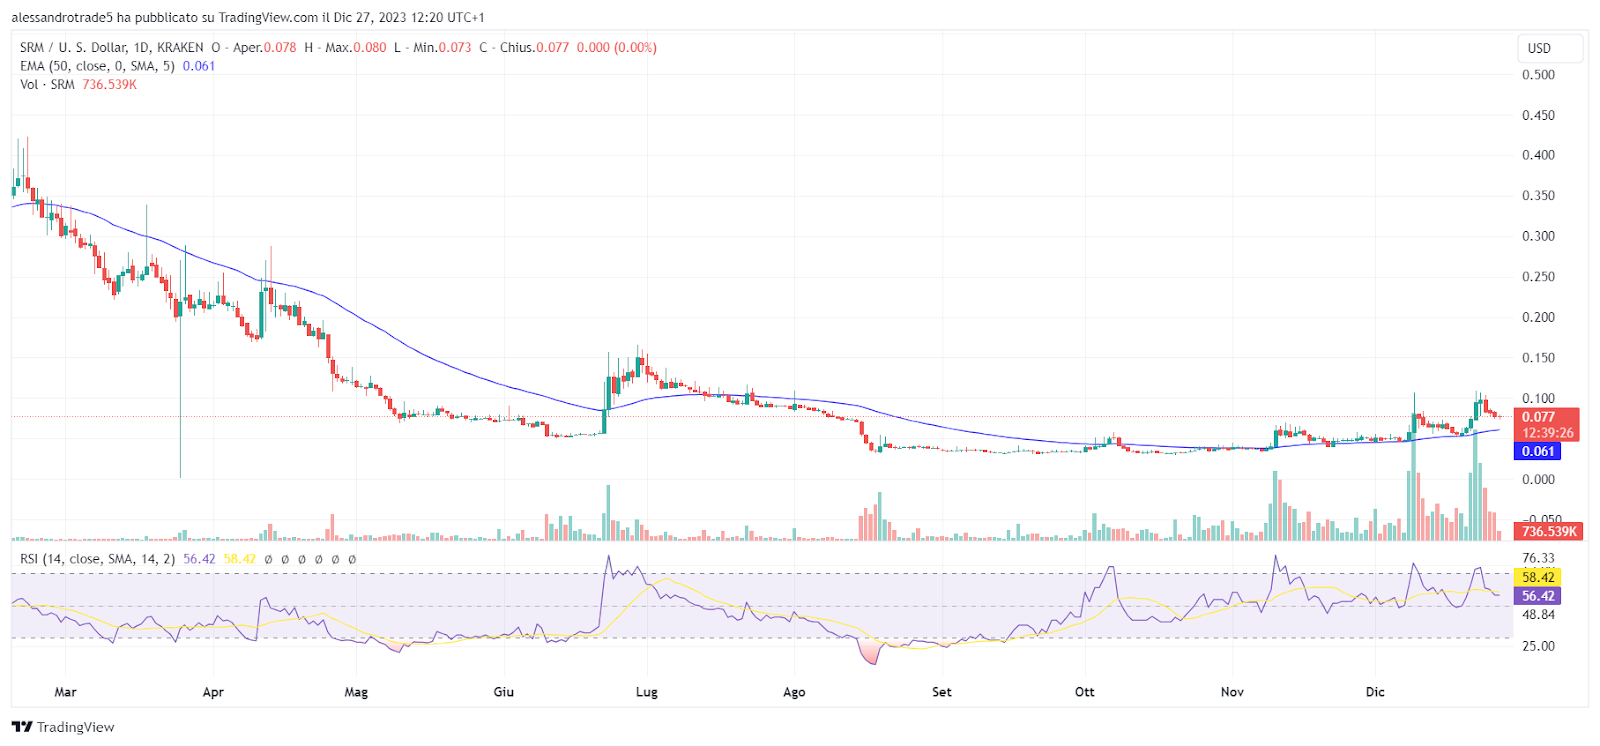The height and width of the screenshot is (746, 1600).
Task: Select the Vol · SRM indicator legend
Action: (47, 85)
